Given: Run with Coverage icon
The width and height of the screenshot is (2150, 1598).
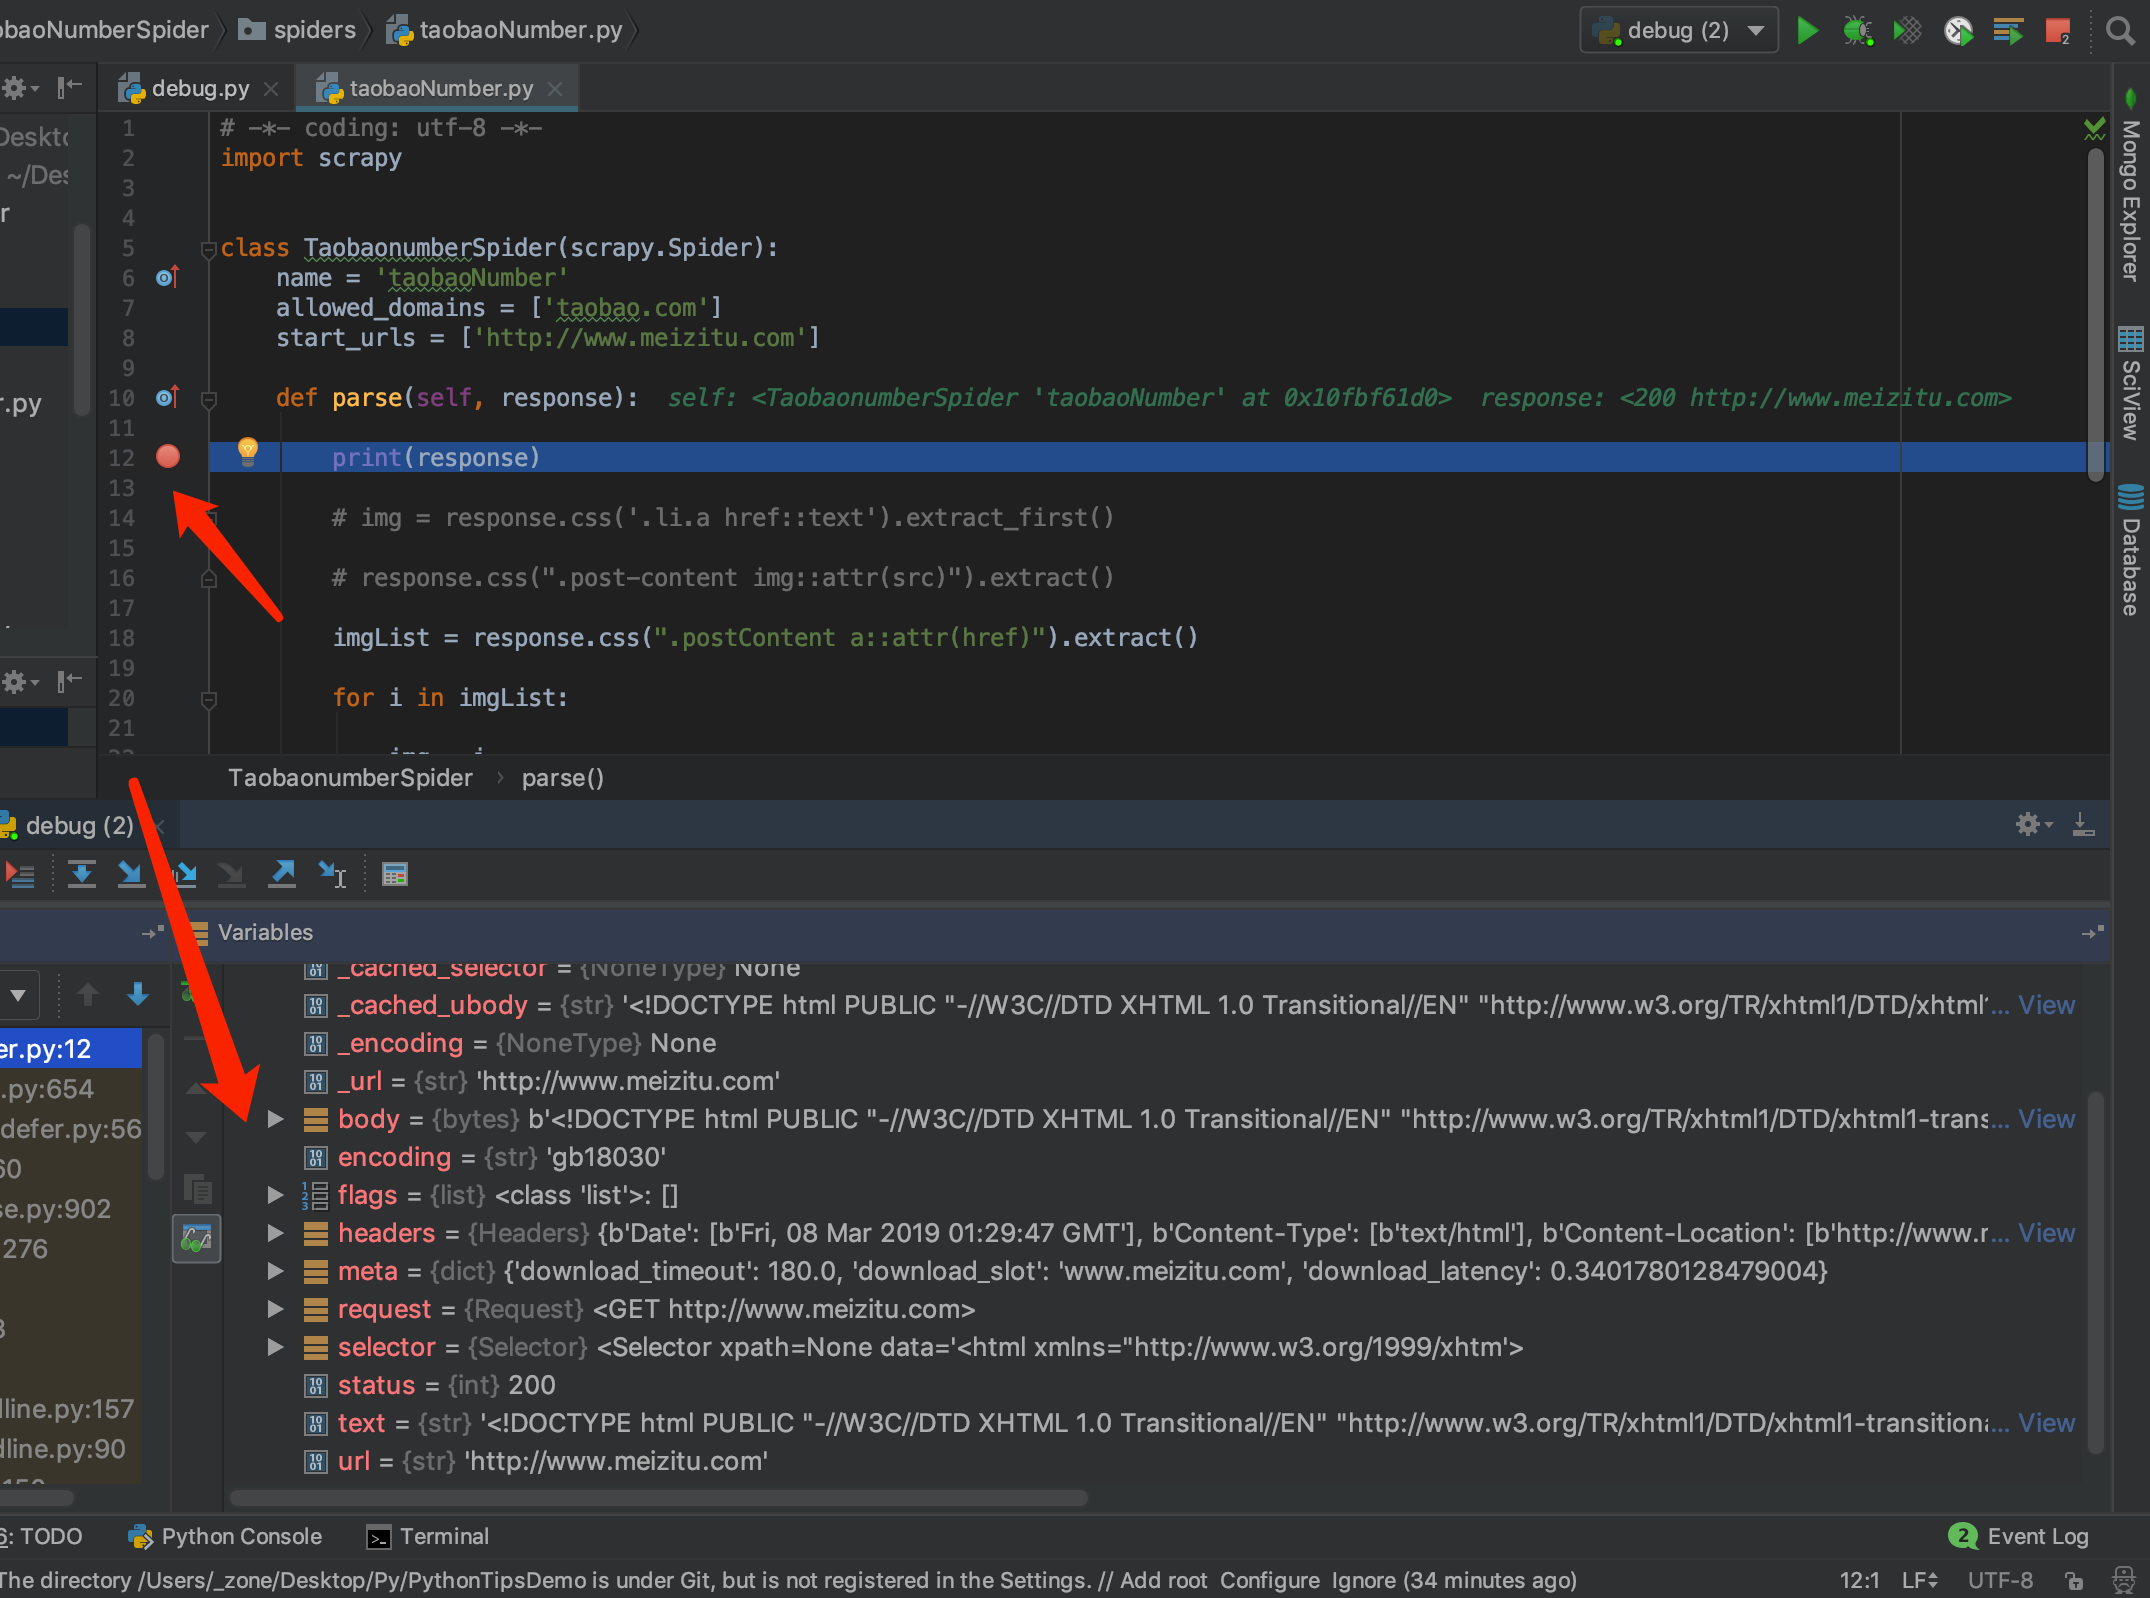Looking at the screenshot, I should (1907, 31).
